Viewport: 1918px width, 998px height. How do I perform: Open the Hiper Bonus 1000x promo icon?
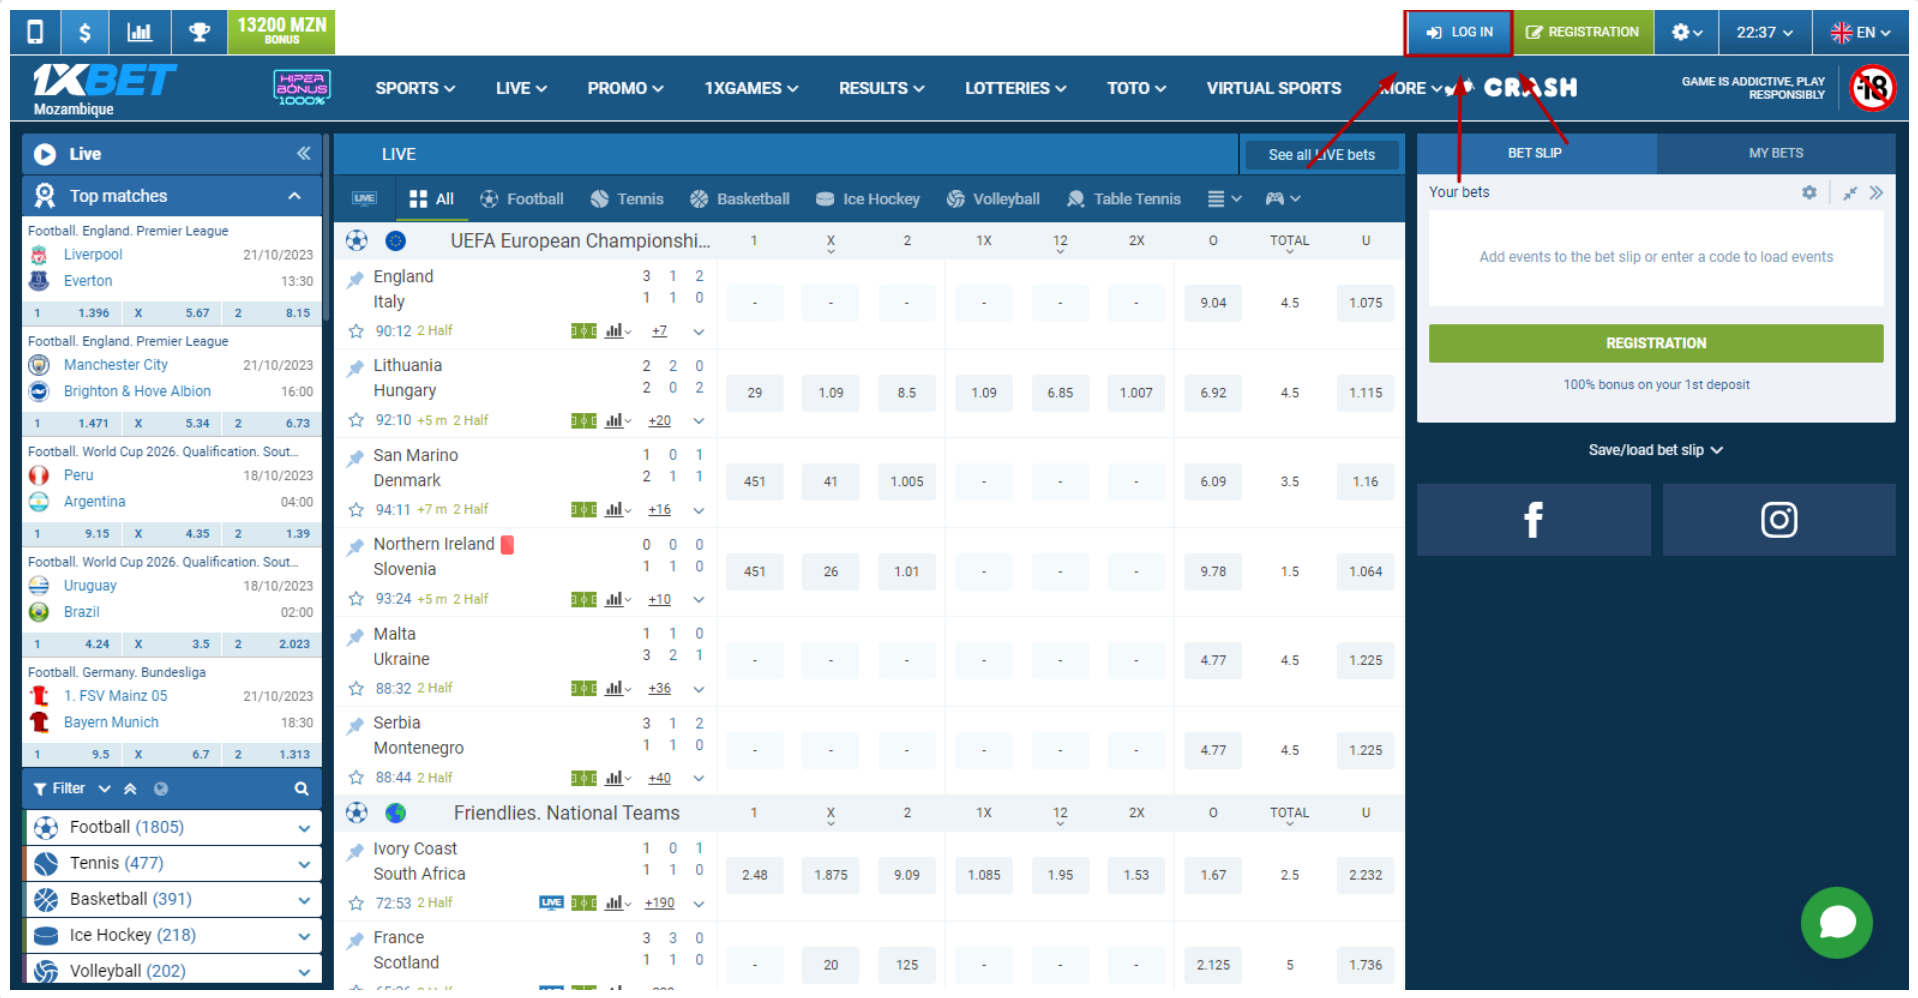tap(302, 88)
